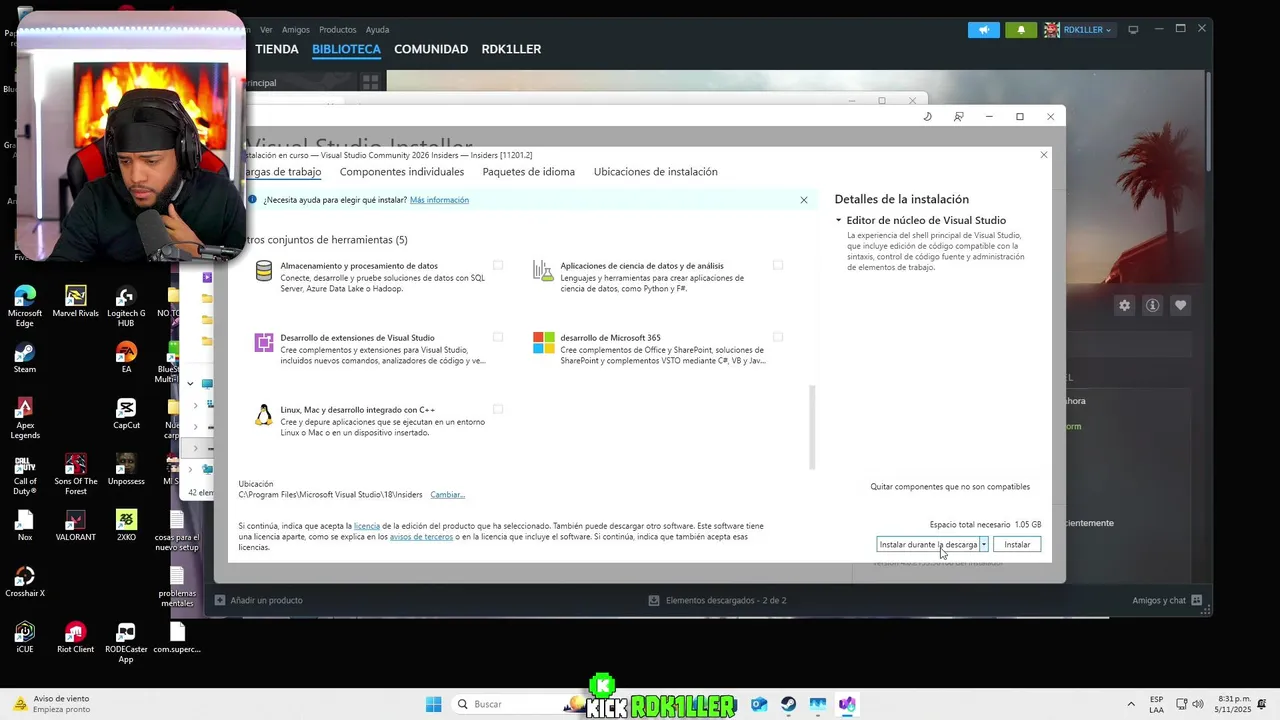
Task: Click the chart icon for ciencia de datos
Action: (543, 270)
